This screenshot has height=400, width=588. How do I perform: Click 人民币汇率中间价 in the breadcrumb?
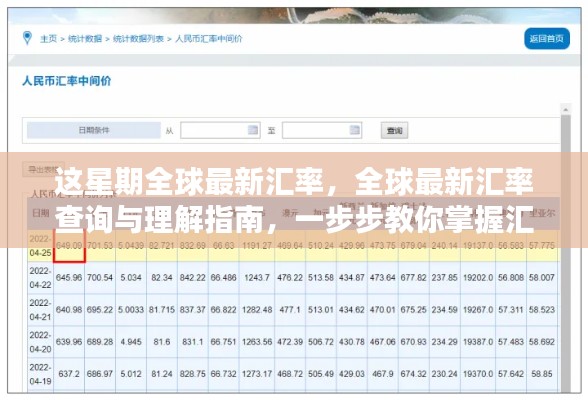click(209, 39)
